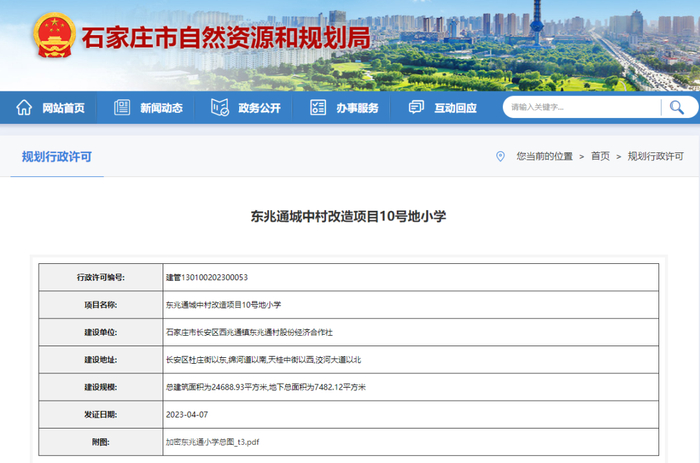Go to 规划行政许可 breadcrumb link
This screenshot has height=463, width=700.
click(x=655, y=156)
